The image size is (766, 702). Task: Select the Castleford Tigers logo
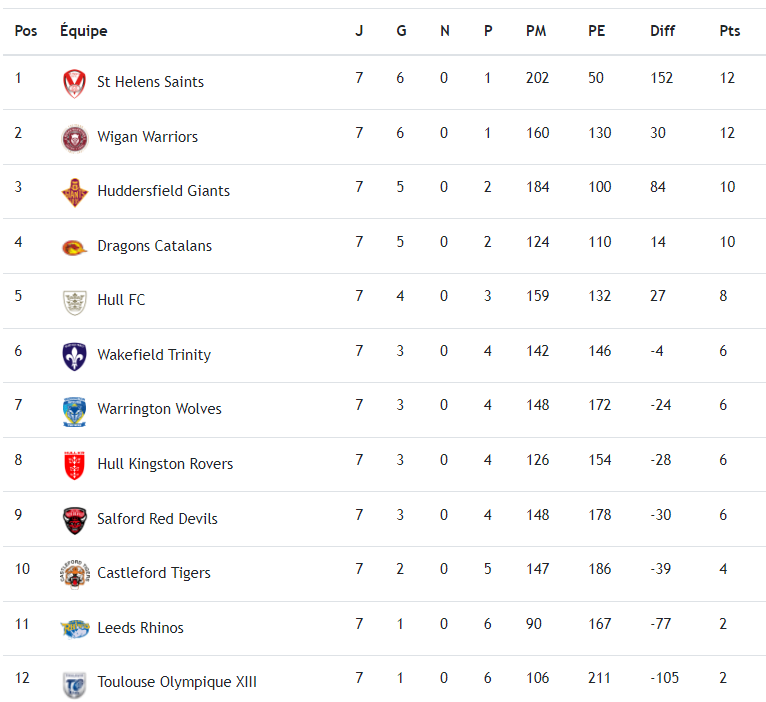[x=74, y=574]
